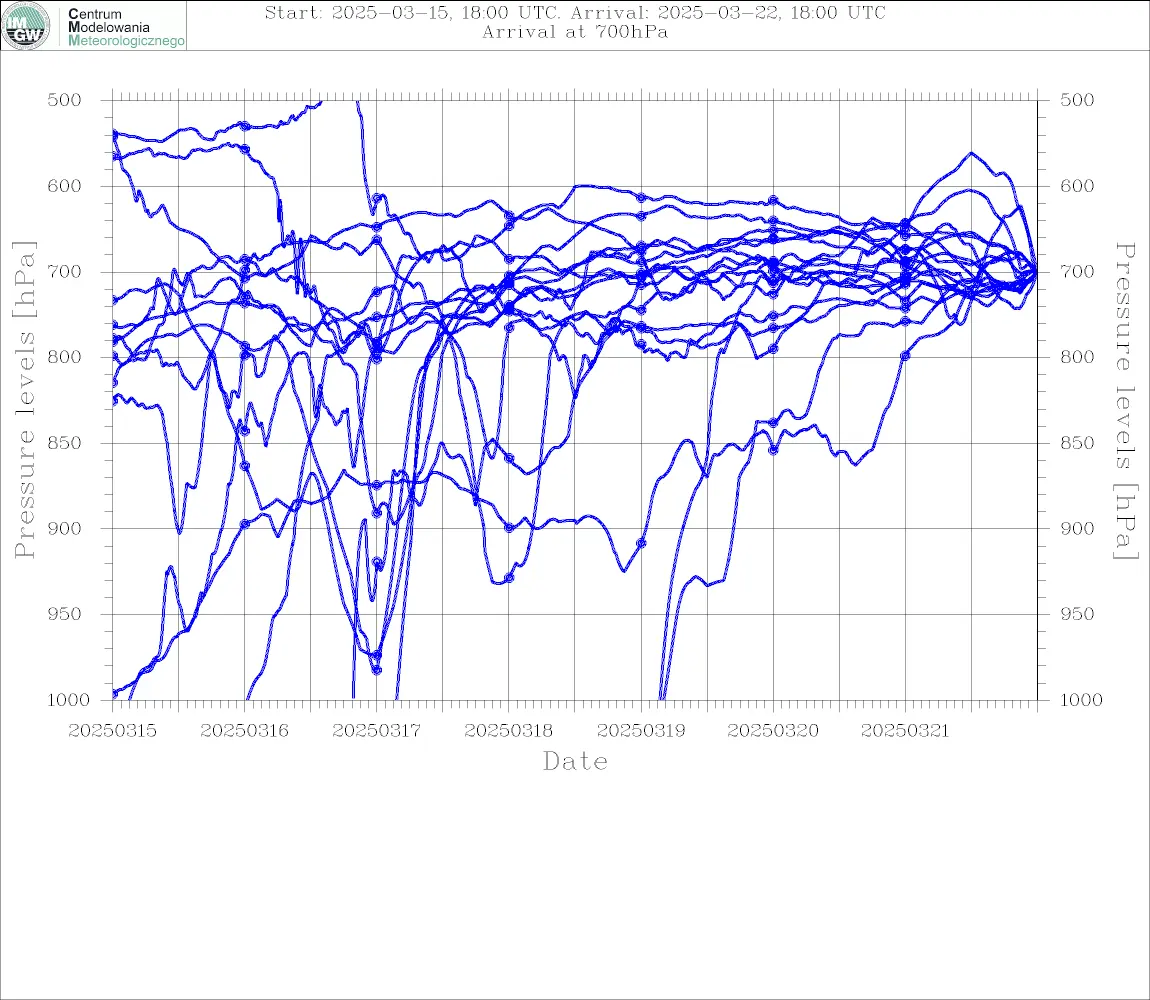
Task: Click the 20250318 date axis label
Action: coord(508,731)
